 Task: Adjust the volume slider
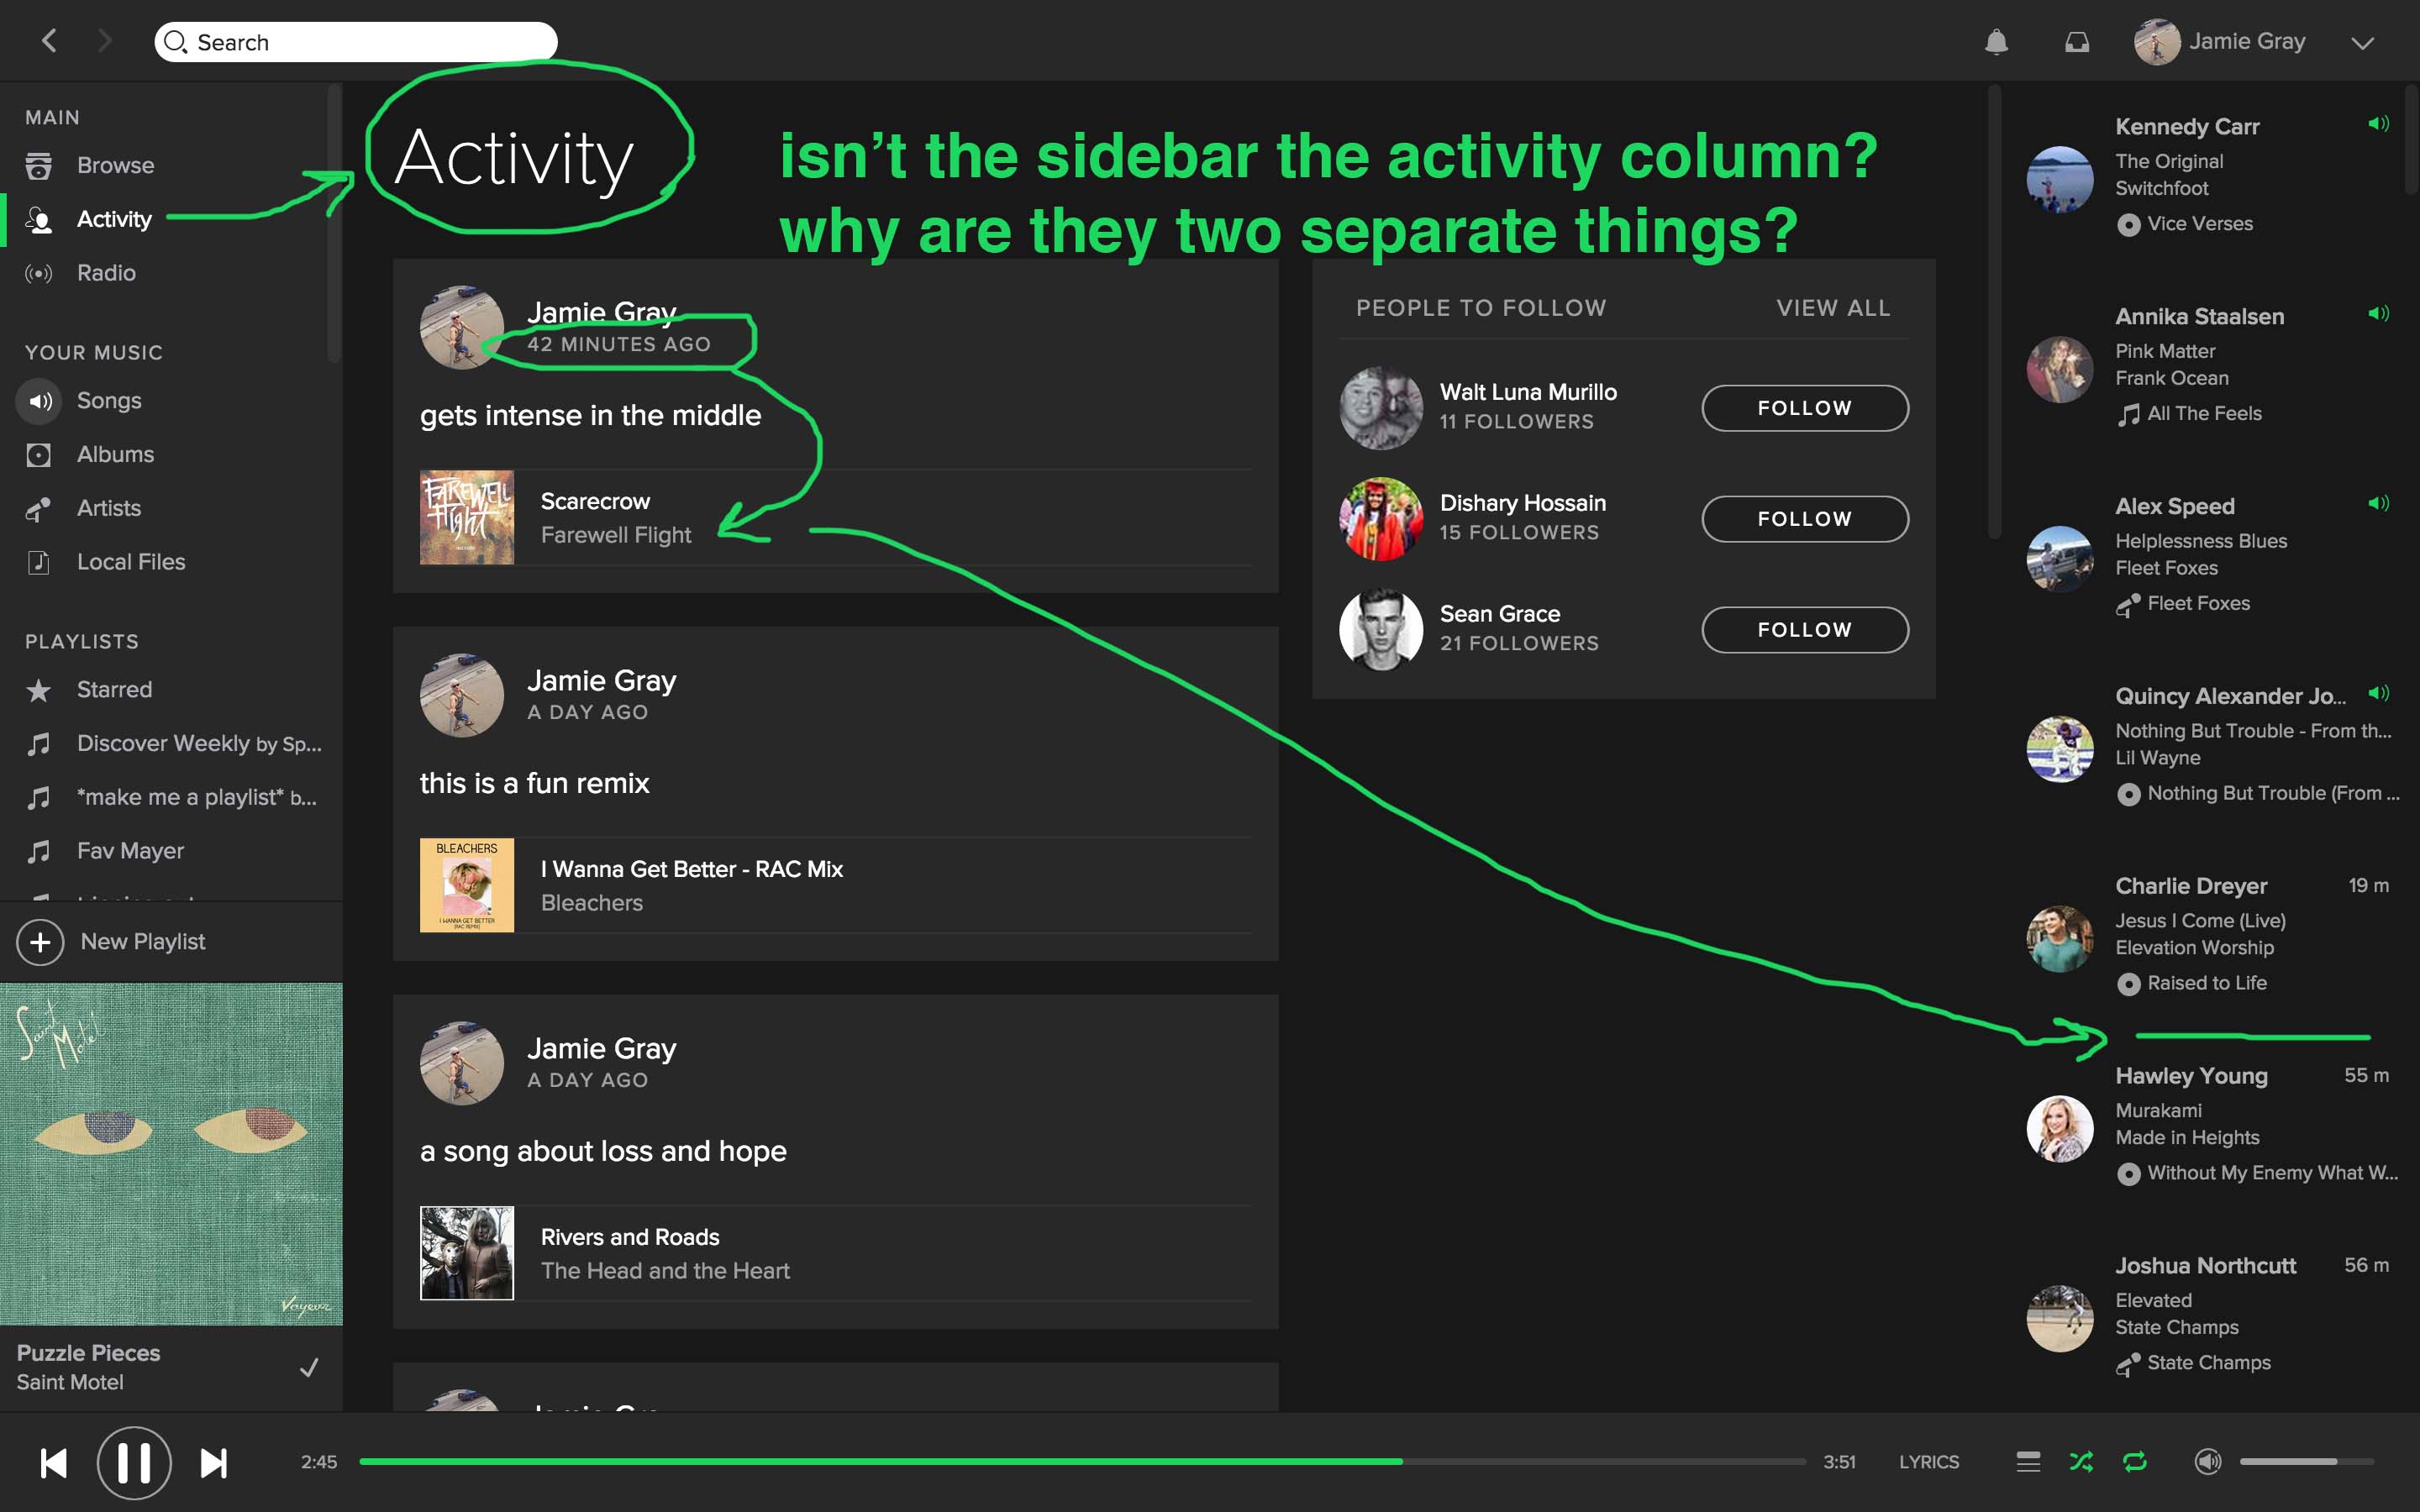click(x=2306, y=1462)
